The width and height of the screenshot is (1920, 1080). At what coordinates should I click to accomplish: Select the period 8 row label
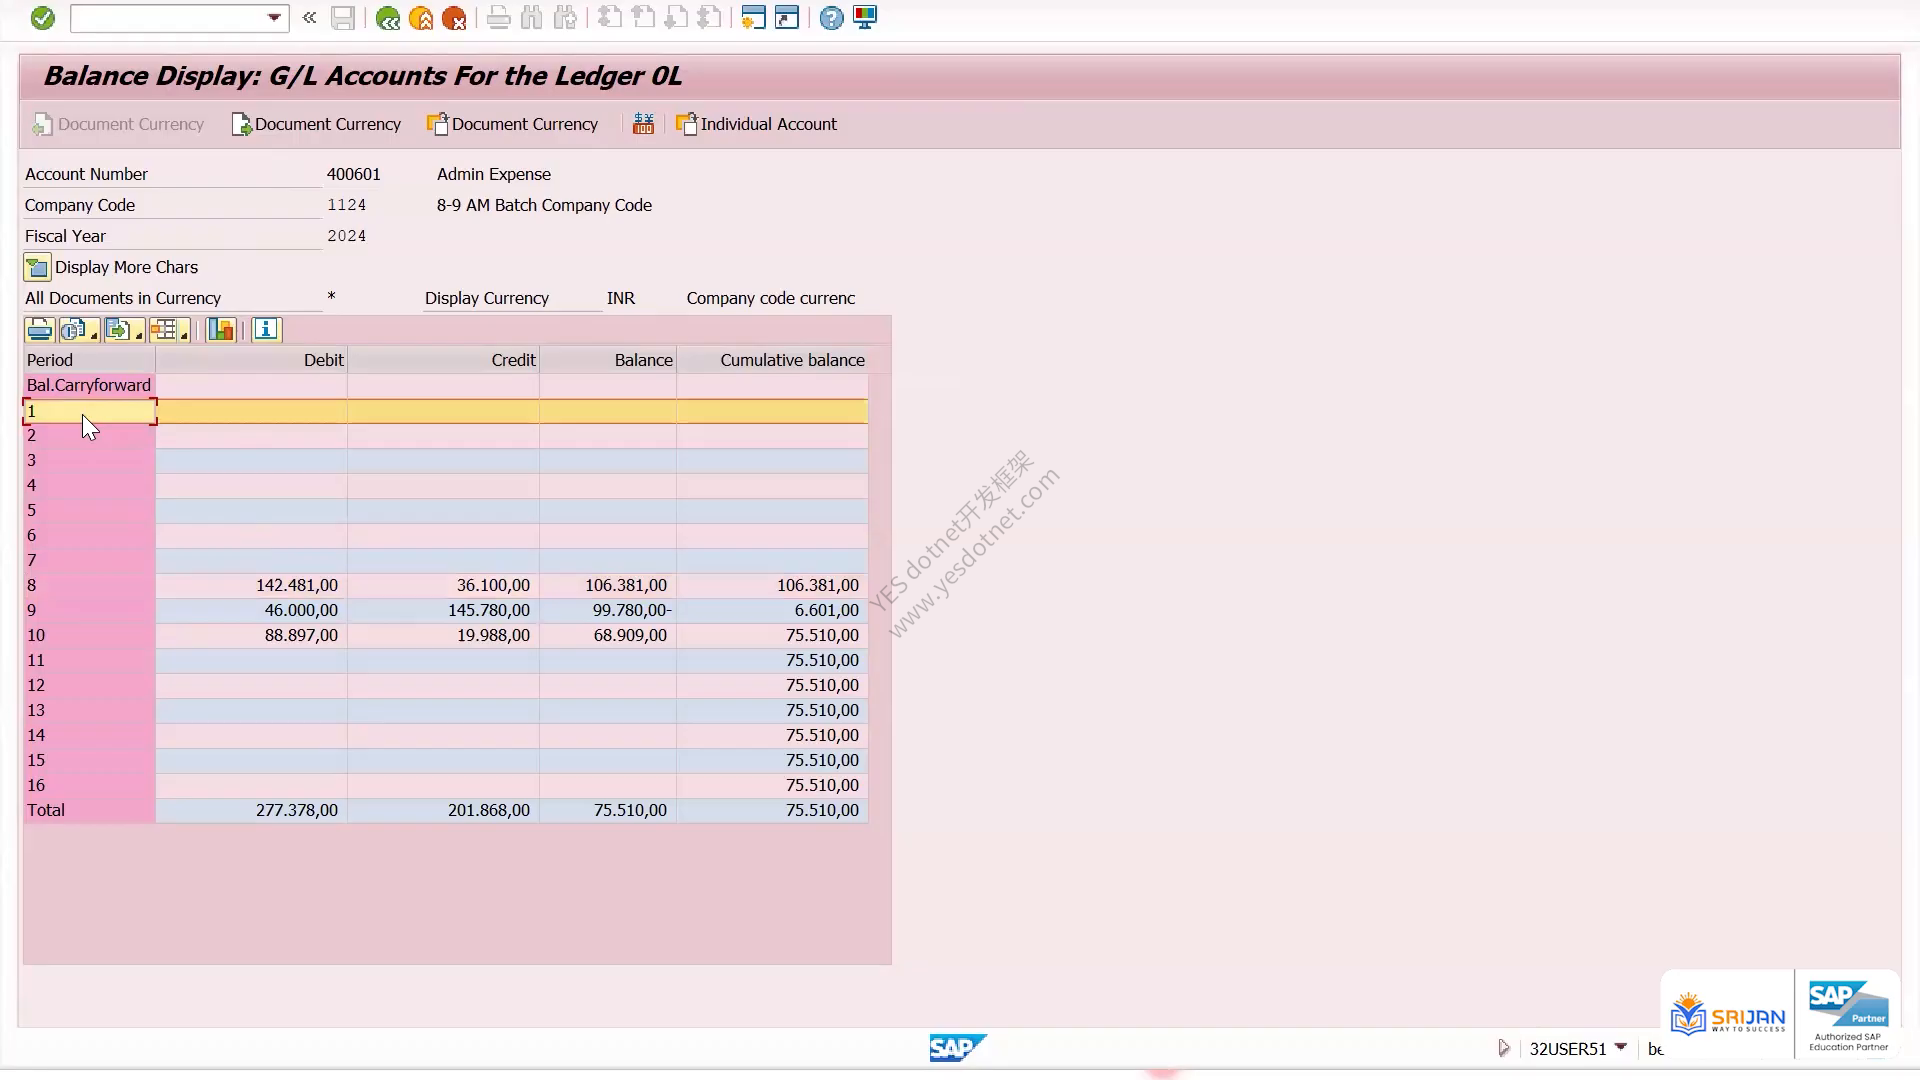pyautogui.click(x=89, y=585)
